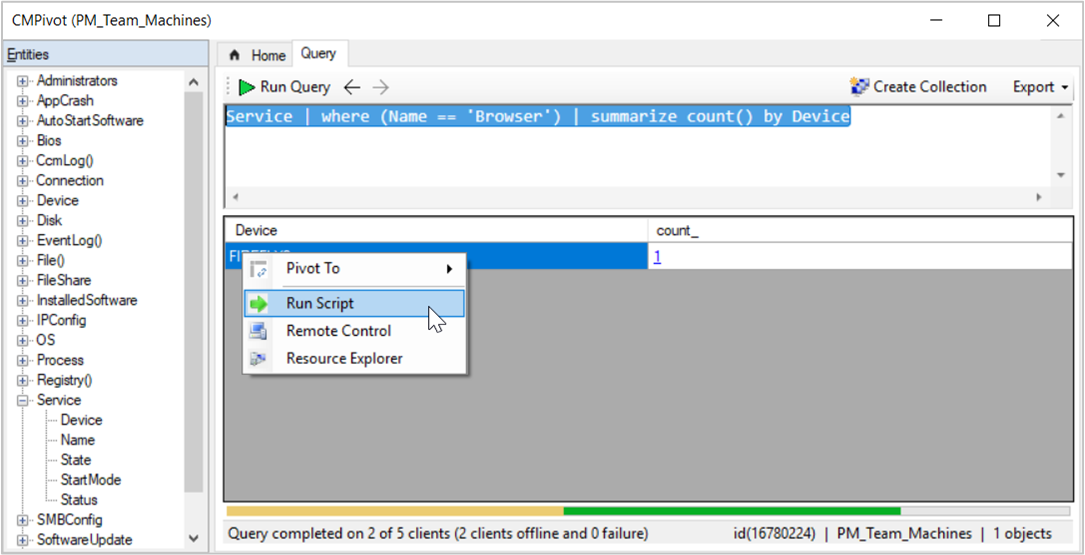The width and height of the screenshot is (1085, 555).
Task: Choose Run Script from context menu
Action: [354, 303]
